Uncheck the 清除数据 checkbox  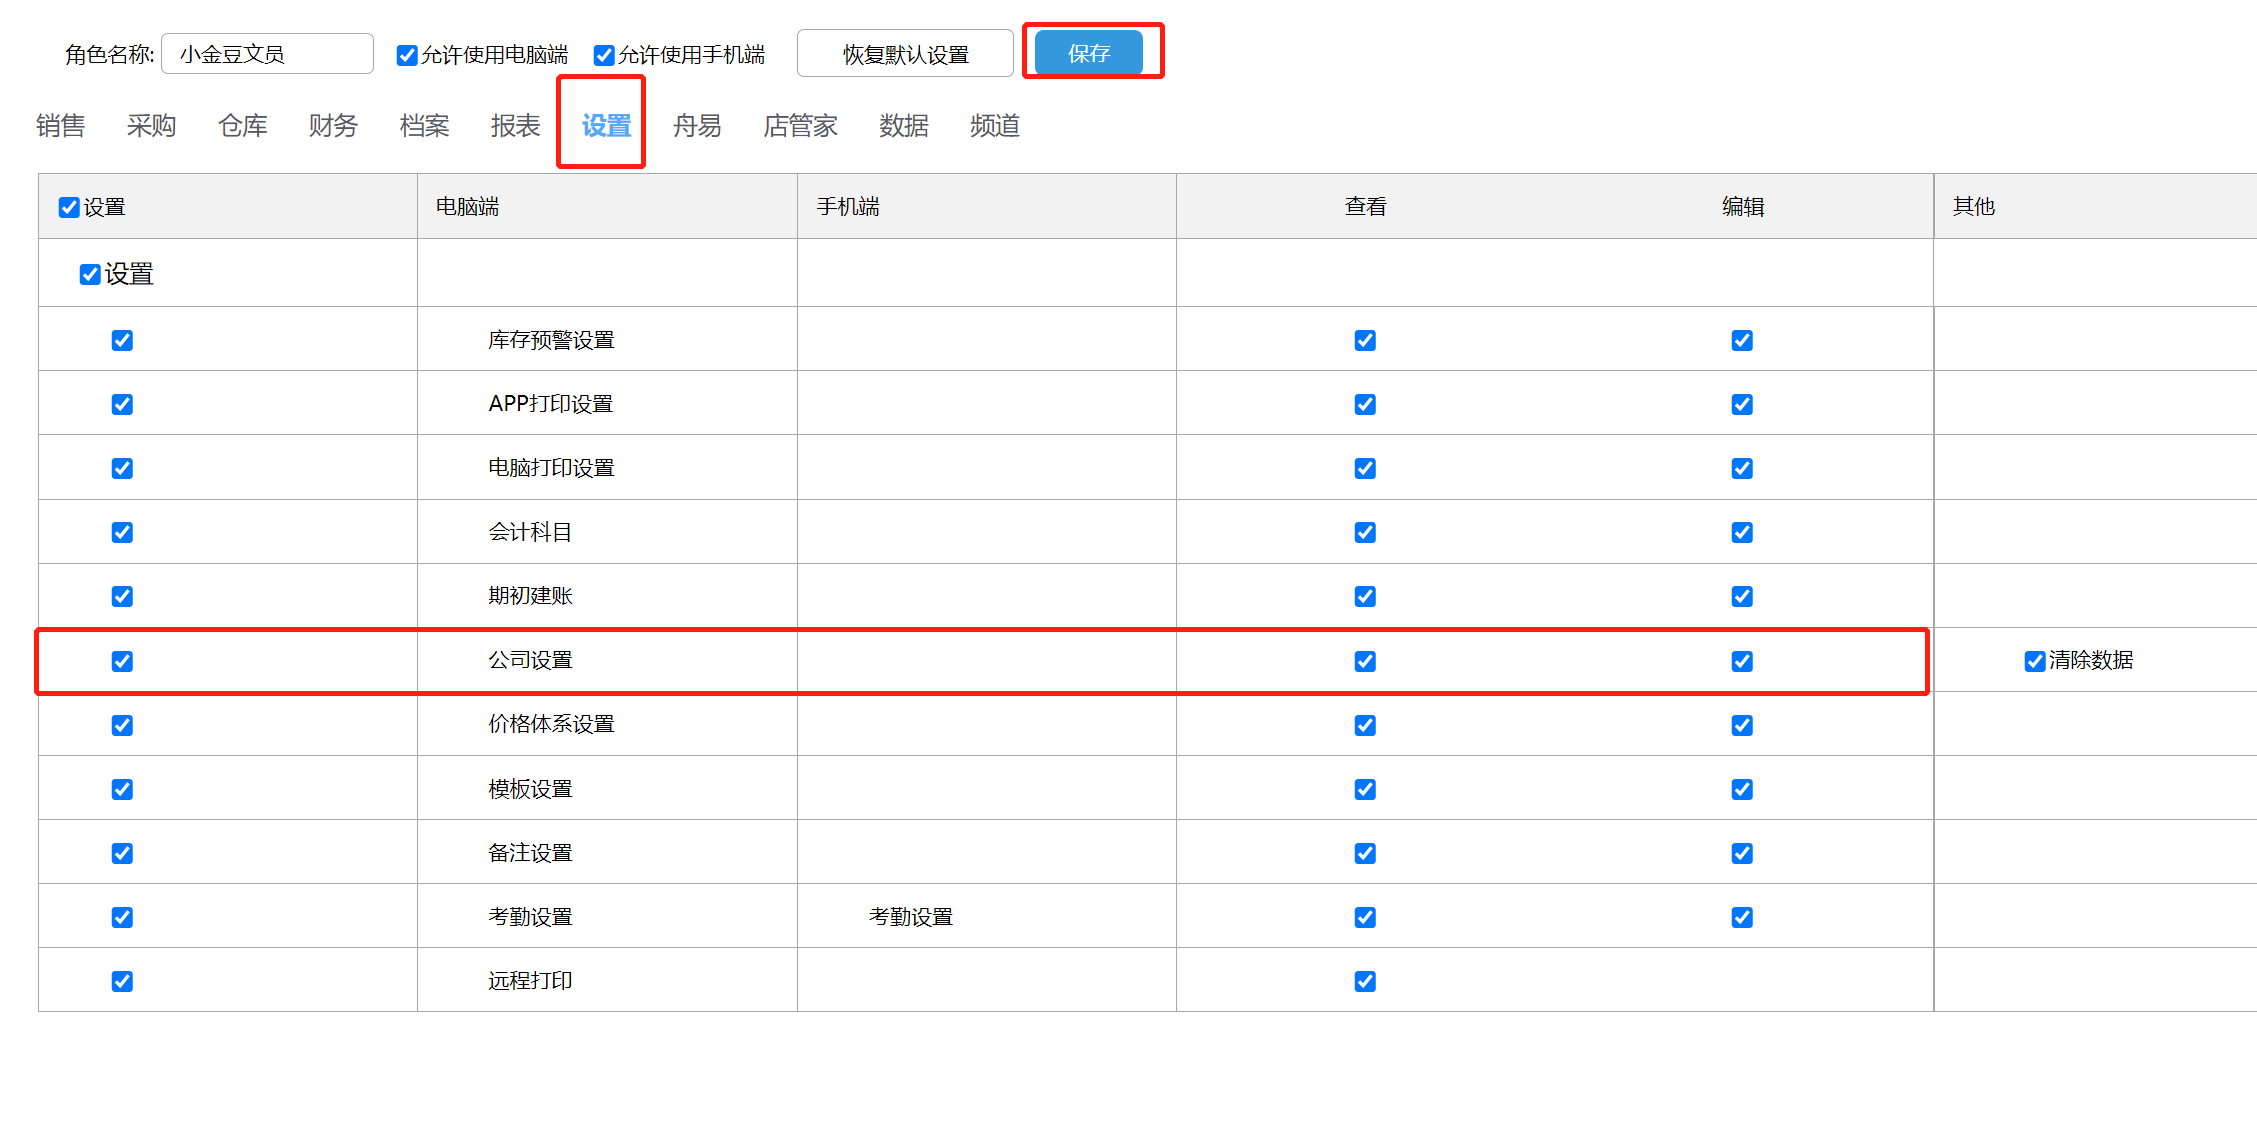pos(2034,661)
